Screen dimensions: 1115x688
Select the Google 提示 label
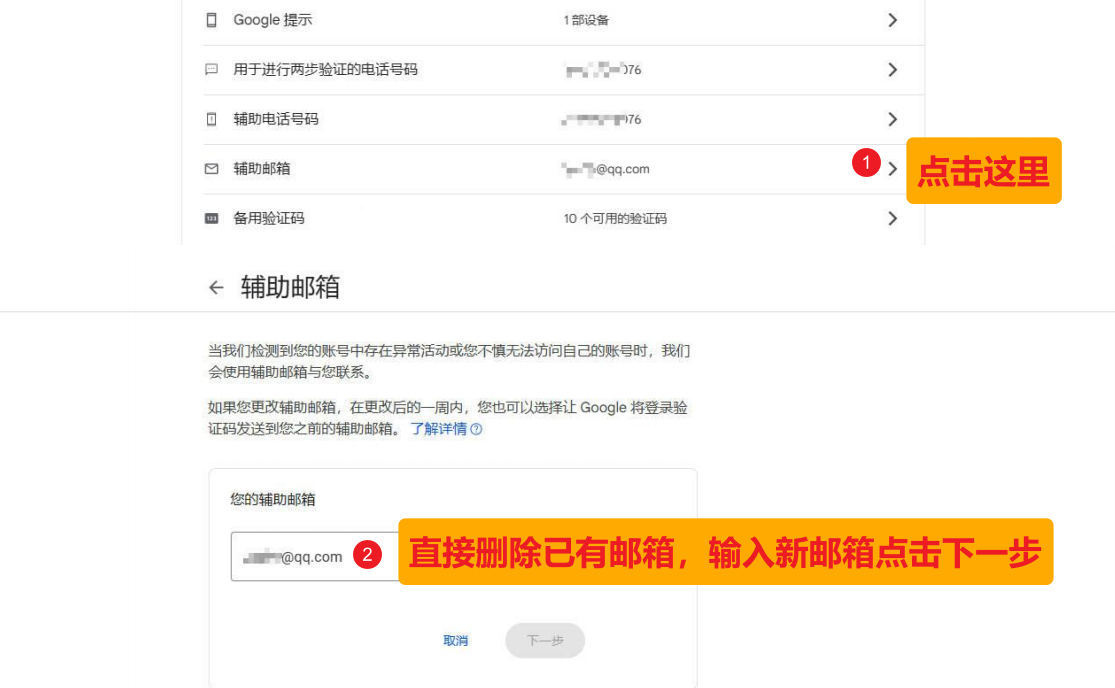272,20
